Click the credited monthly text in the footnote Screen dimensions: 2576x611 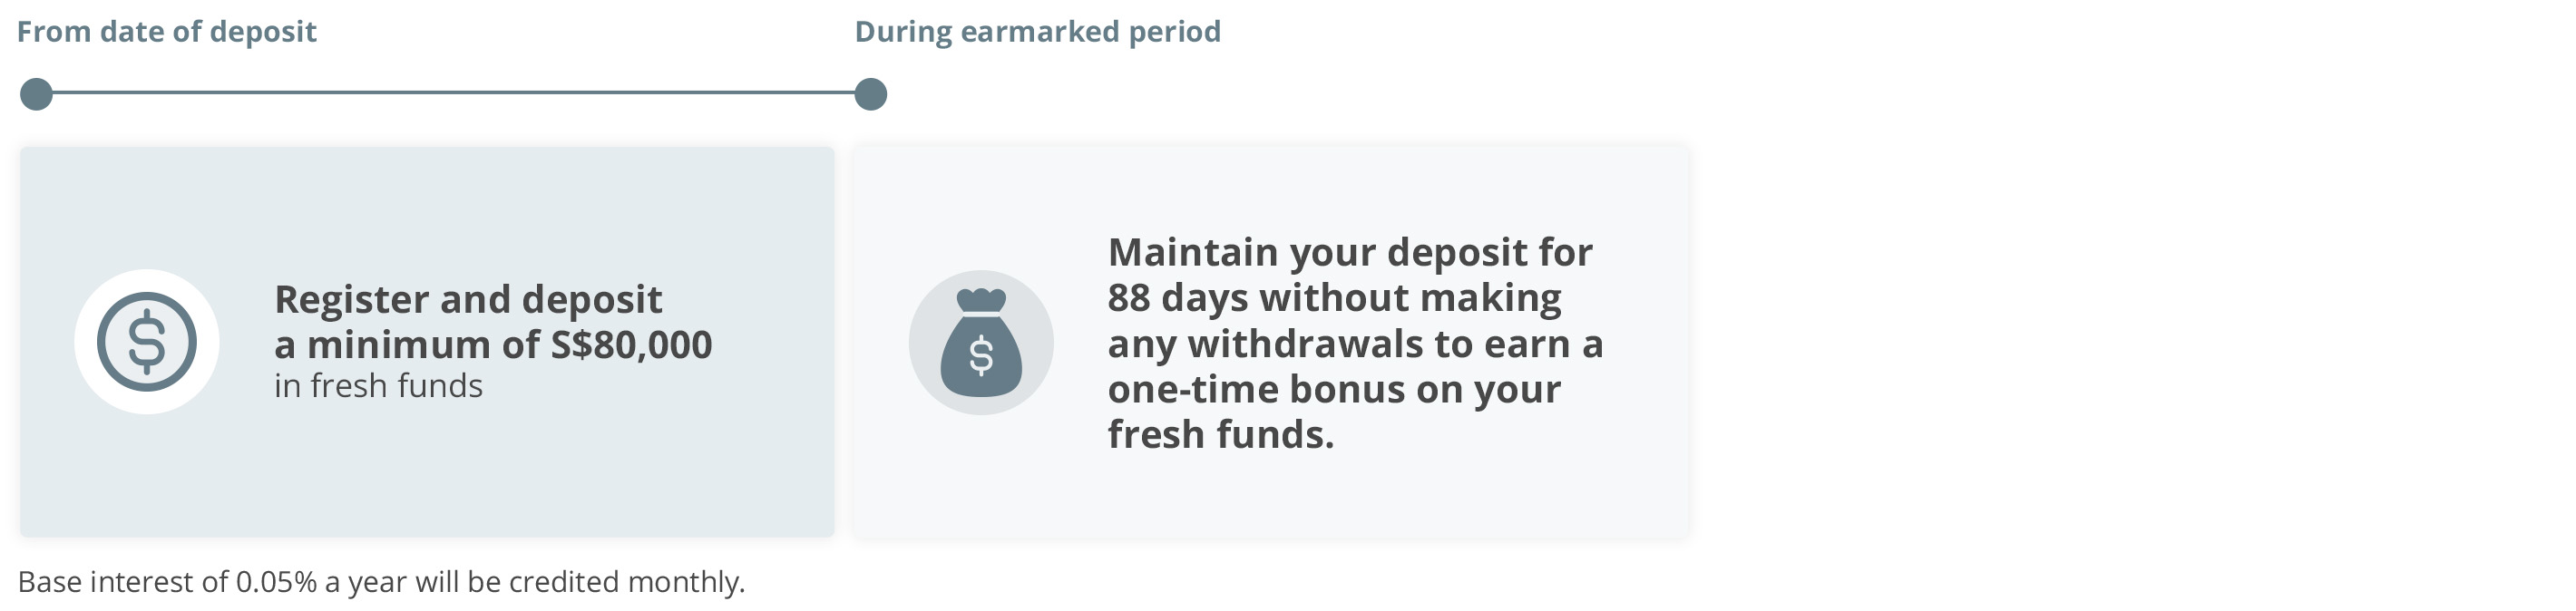627,582
